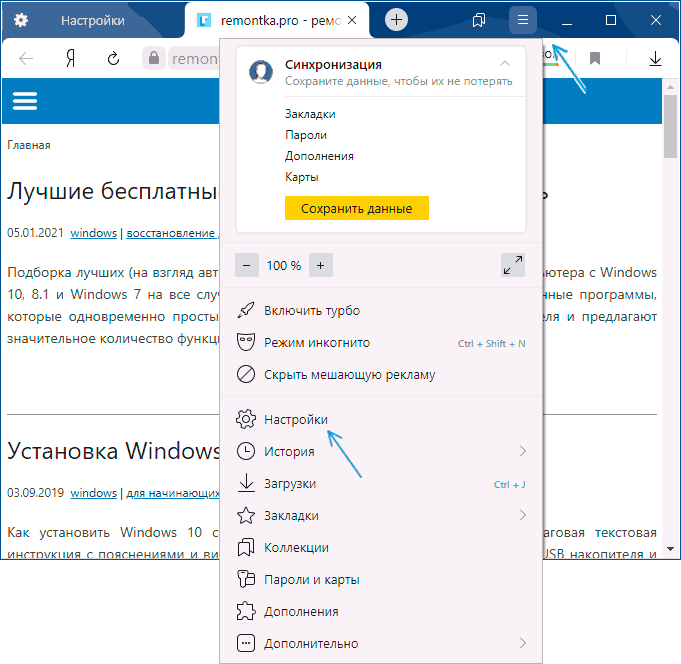Open the Yandex browser hamburger menu
The width and height of the screenshot is (681, 664).
[522, 20]
